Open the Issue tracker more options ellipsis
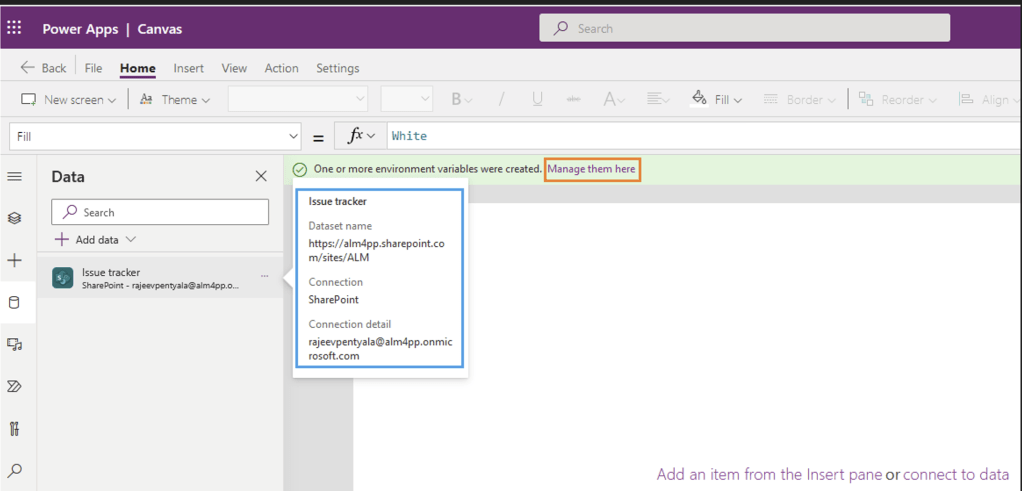The width and height of the screenshot is (1022, 491). (264, 274)
